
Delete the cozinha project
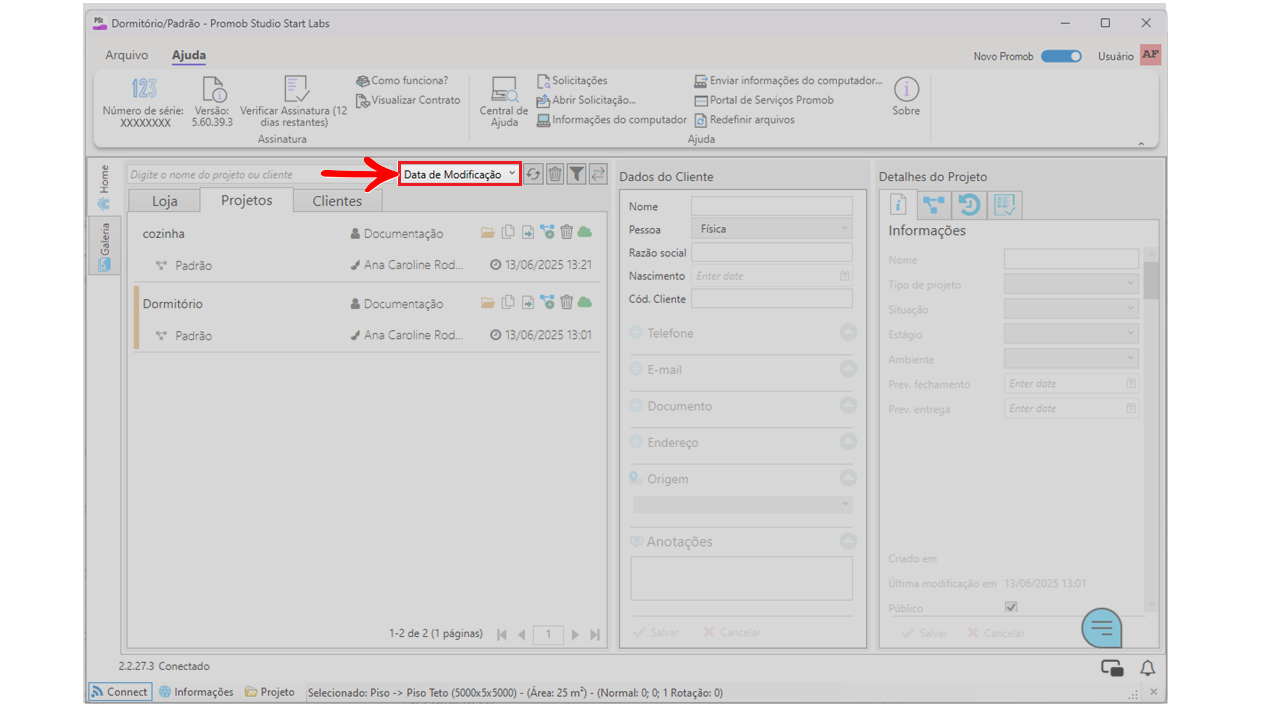pyautogui.click(x=566, y=232)
